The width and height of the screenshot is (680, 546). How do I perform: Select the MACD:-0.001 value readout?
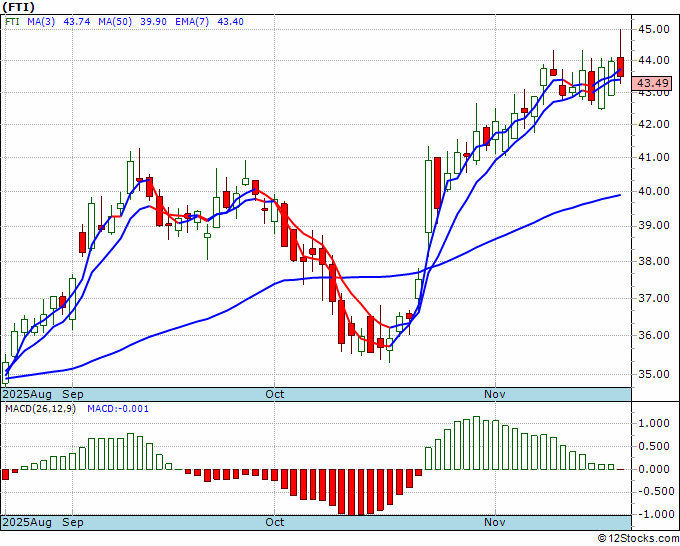[x=118, y=409]
